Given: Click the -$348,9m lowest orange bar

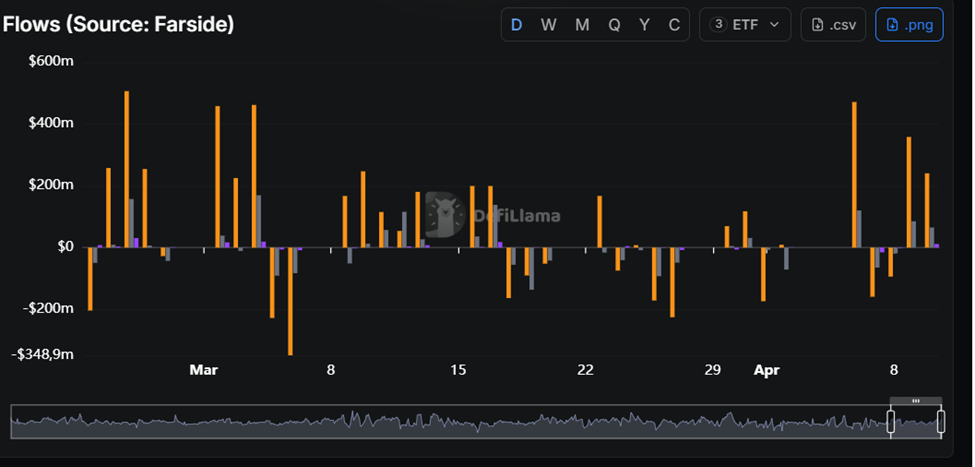Looking at the screenshot, I should (x=290, y=301).
